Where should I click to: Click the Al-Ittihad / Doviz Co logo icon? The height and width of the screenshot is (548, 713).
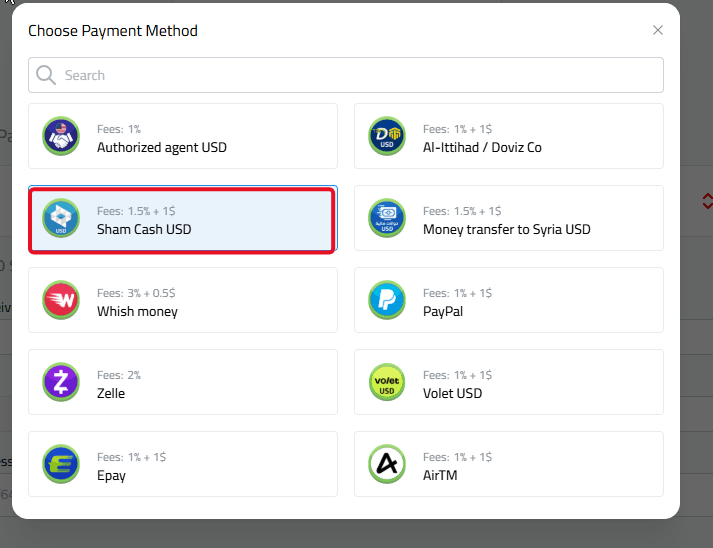click(387, 136)
